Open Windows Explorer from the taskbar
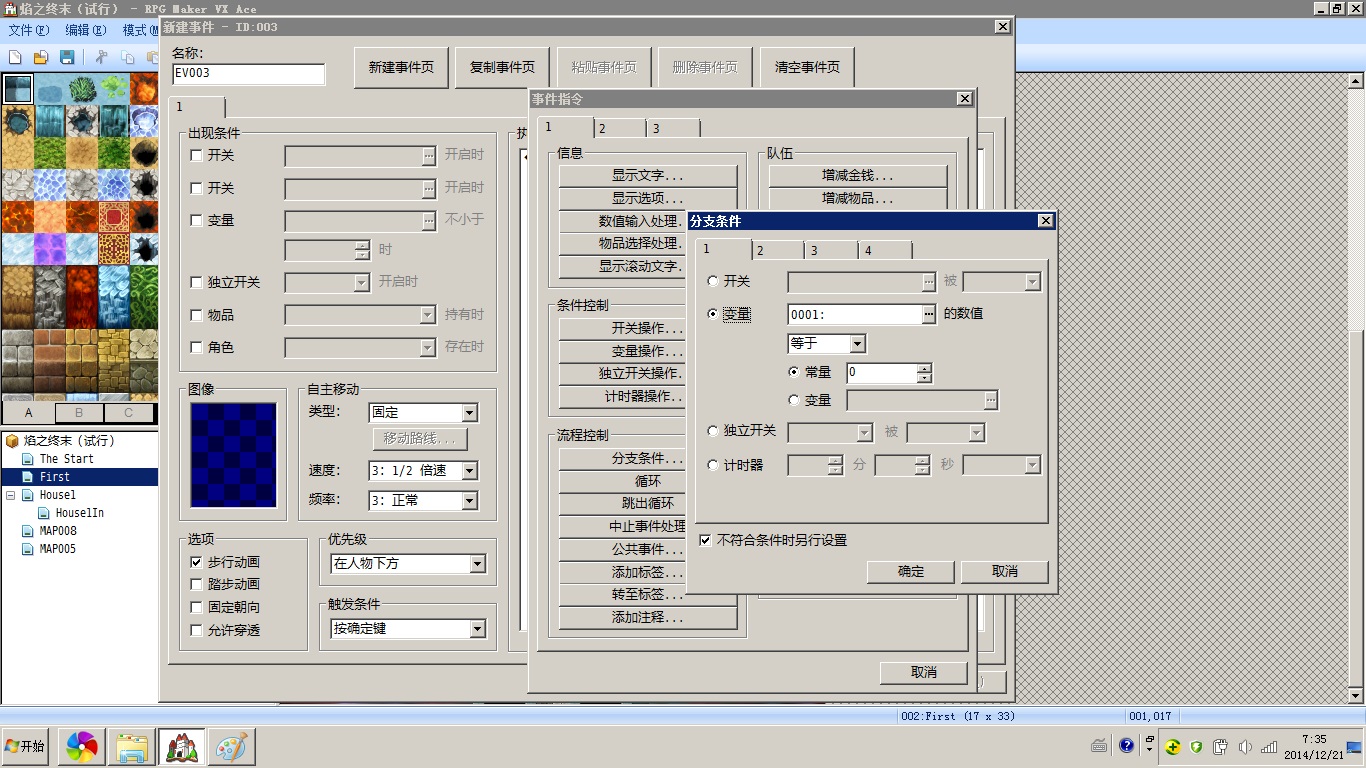Image resolution: width=1366 pixels, height=768 pixels. tap(132, 746)
